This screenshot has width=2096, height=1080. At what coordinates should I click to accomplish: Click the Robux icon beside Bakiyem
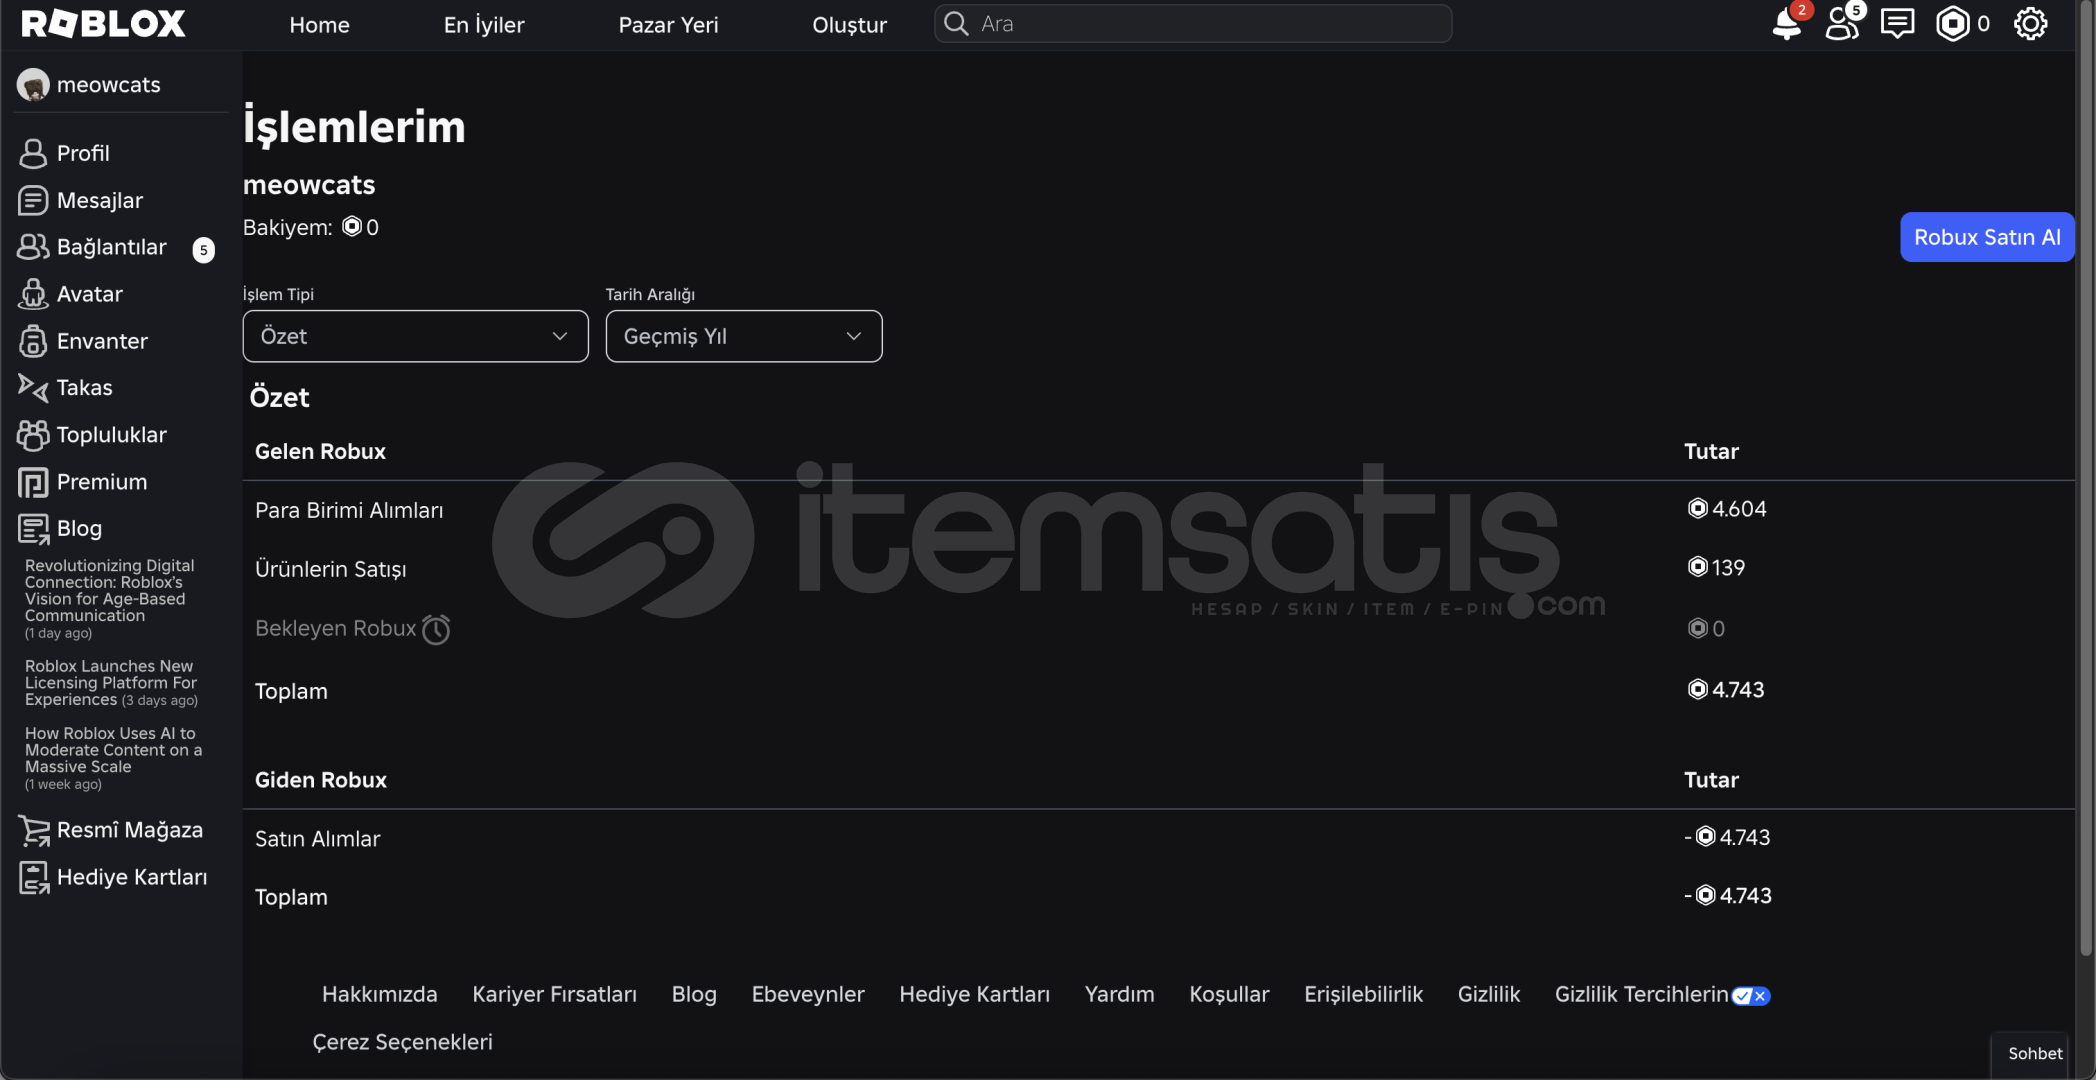tap(352, 227)
